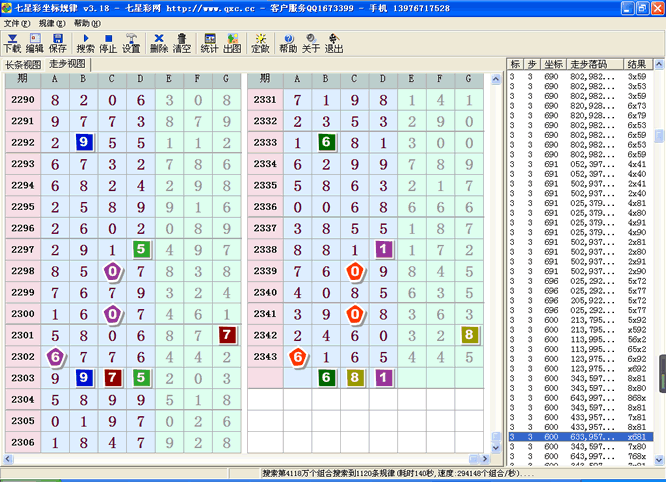Select result row with 768x

[581, 457]
